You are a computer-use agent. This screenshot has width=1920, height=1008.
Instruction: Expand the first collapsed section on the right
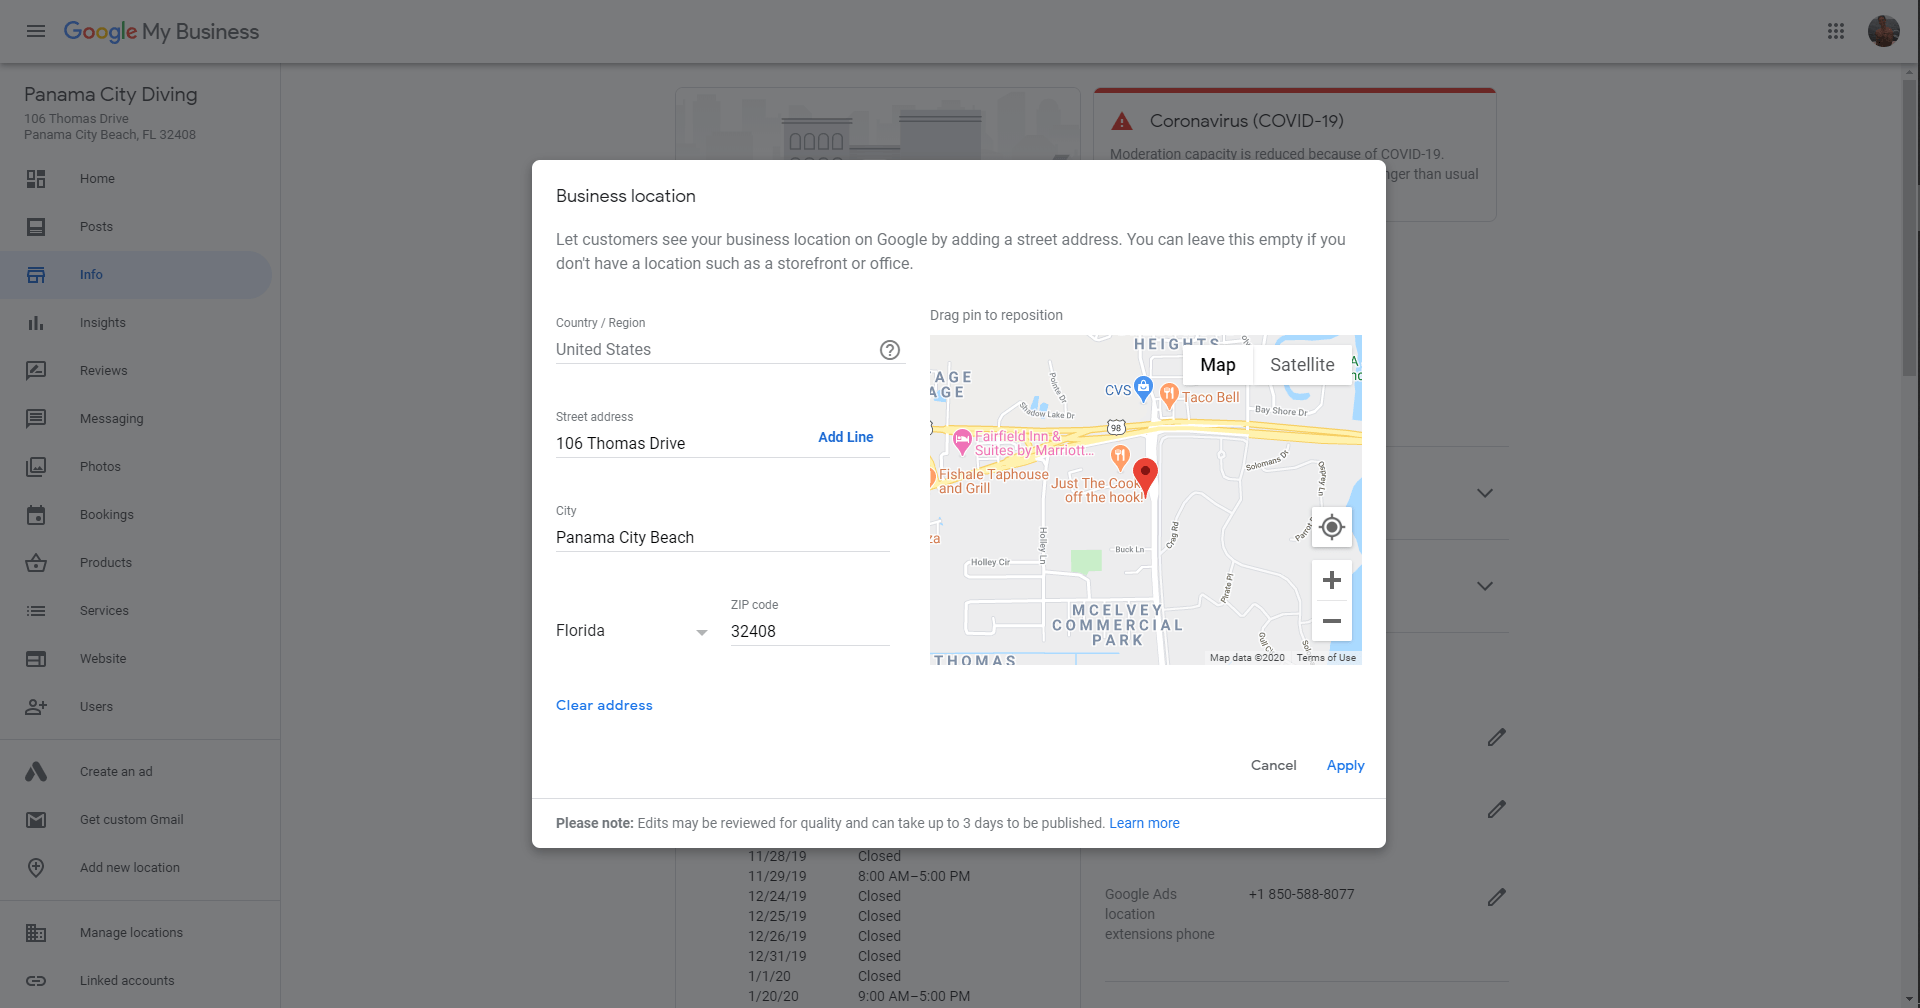point(1485,493)
